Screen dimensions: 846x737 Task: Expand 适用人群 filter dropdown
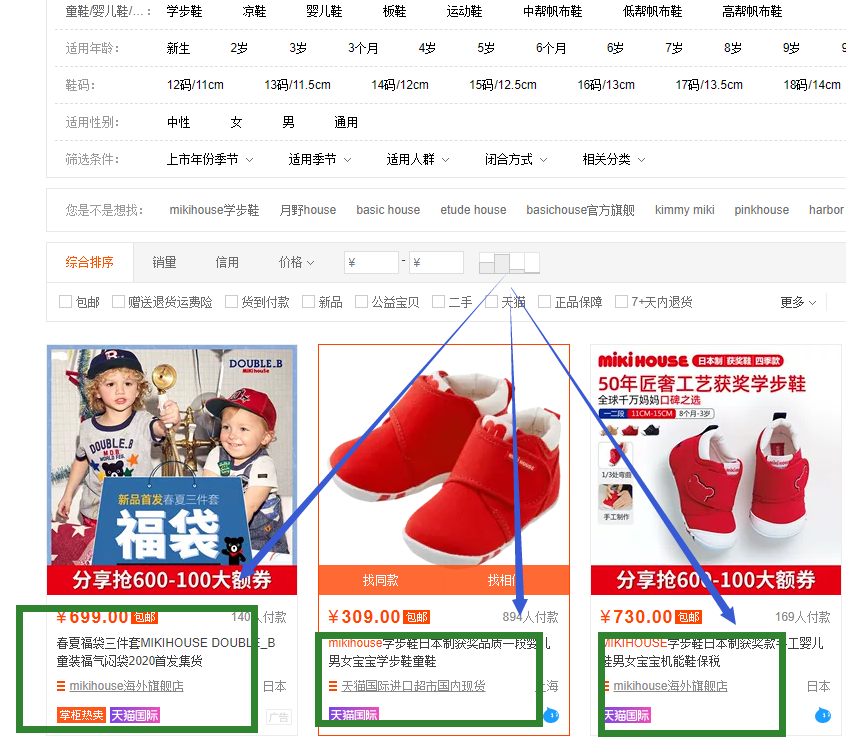[x=418, y=160]
